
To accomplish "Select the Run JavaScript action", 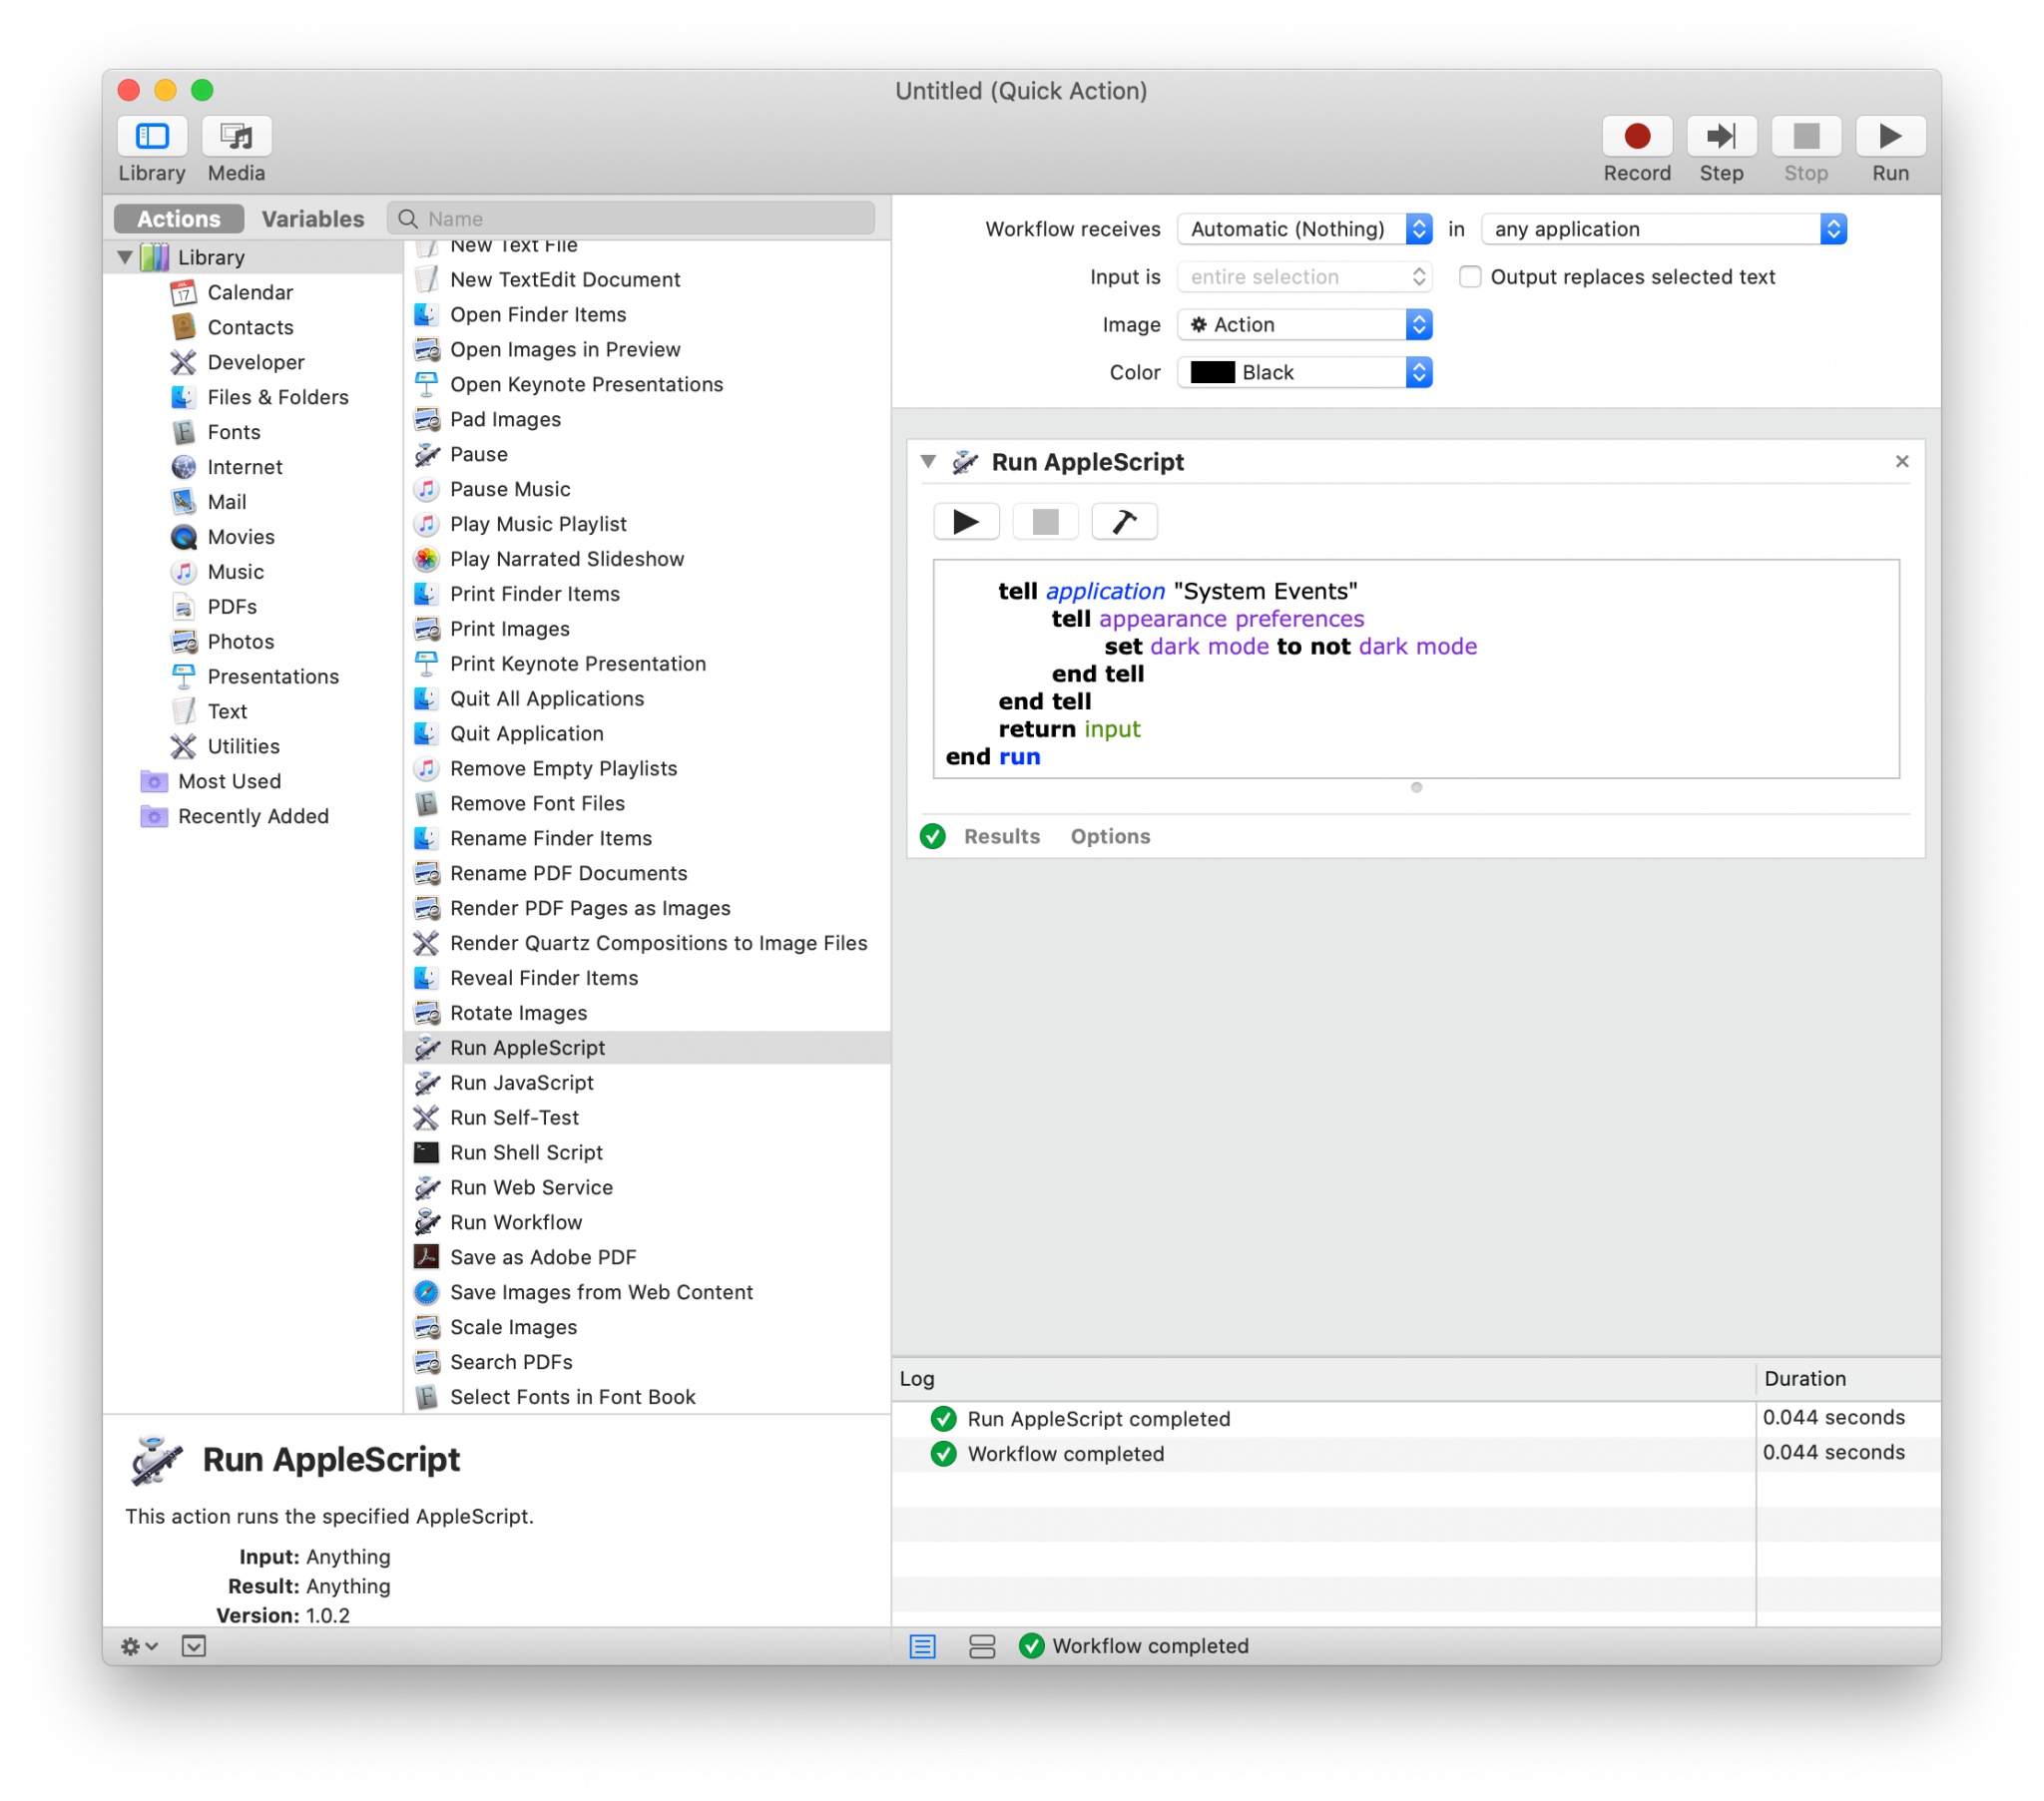I will tap(647, 1083).
